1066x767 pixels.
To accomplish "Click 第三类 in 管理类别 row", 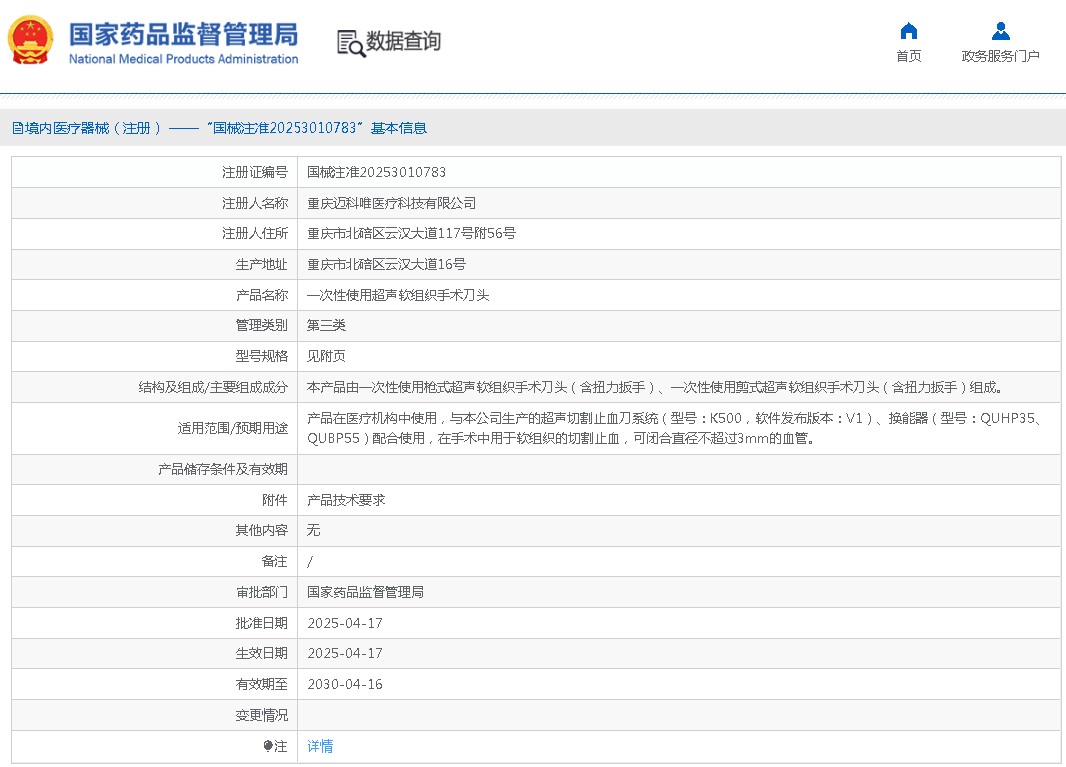I will click(x=326, y=325).
